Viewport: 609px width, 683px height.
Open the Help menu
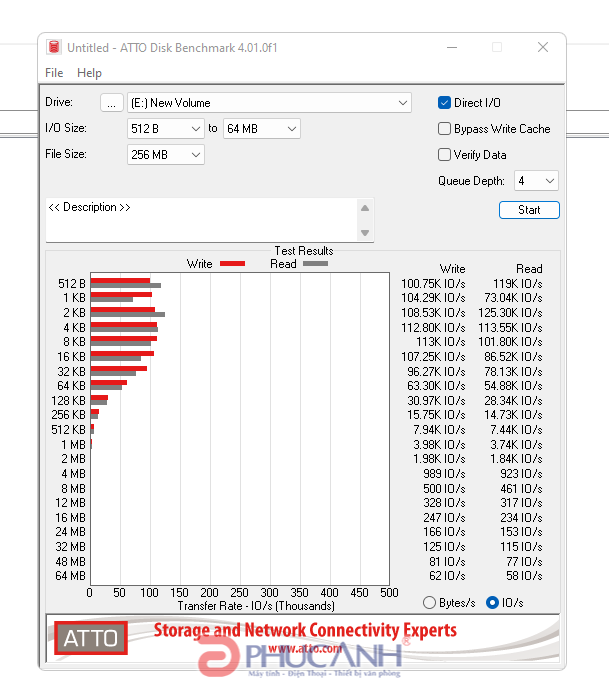coord(89,73)
